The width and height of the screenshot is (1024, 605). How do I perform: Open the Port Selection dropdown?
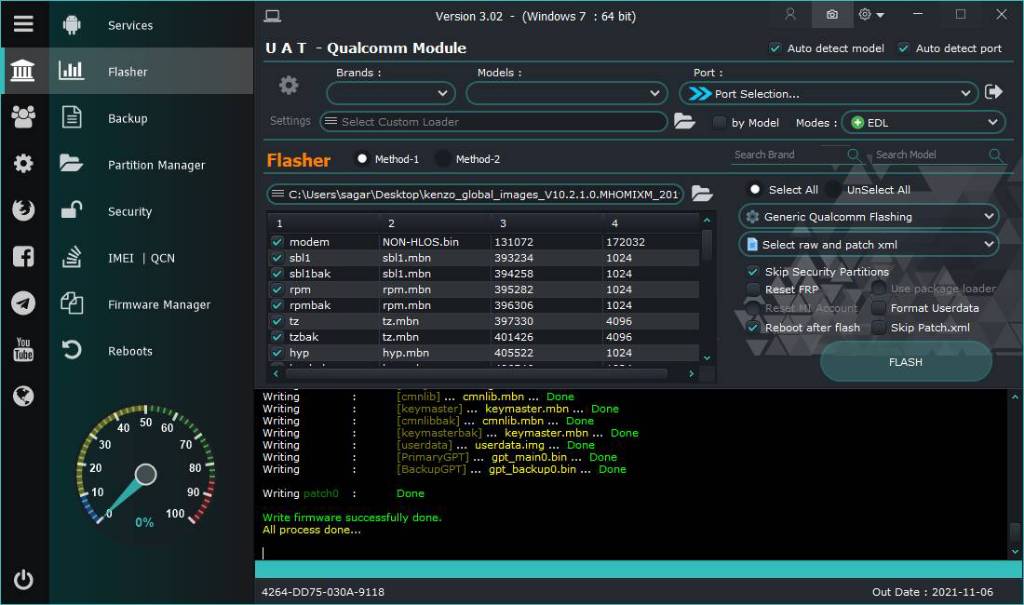[828, 93]
